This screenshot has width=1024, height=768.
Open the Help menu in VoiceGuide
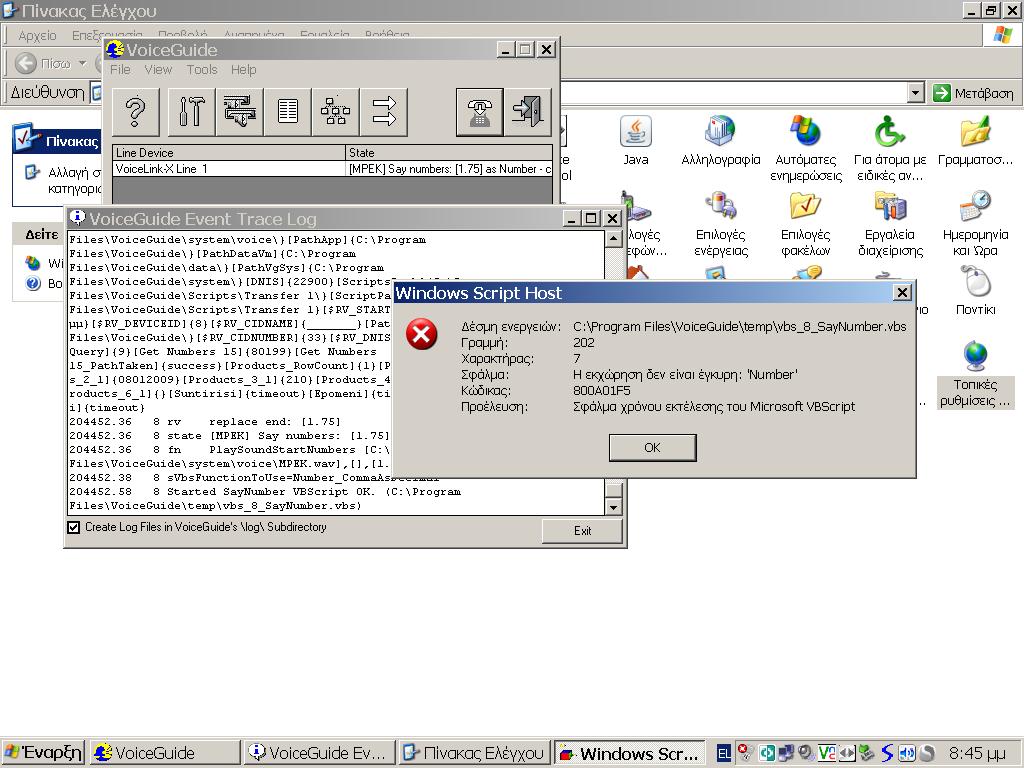tap(244, 70)
